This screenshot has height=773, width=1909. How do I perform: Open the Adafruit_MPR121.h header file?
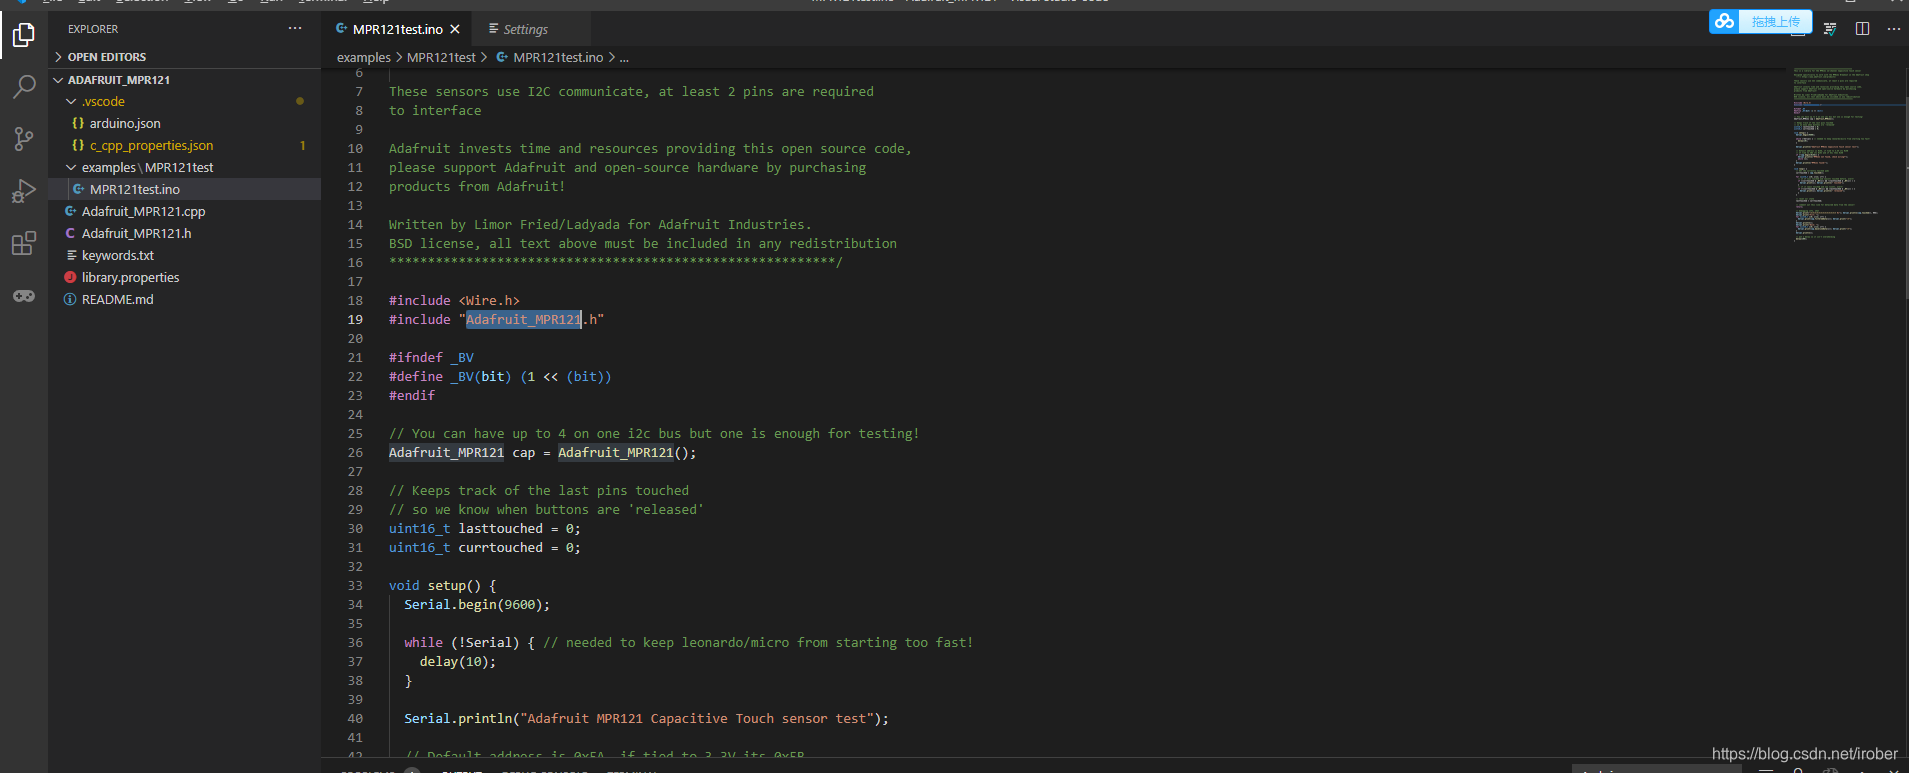(185, 234)
